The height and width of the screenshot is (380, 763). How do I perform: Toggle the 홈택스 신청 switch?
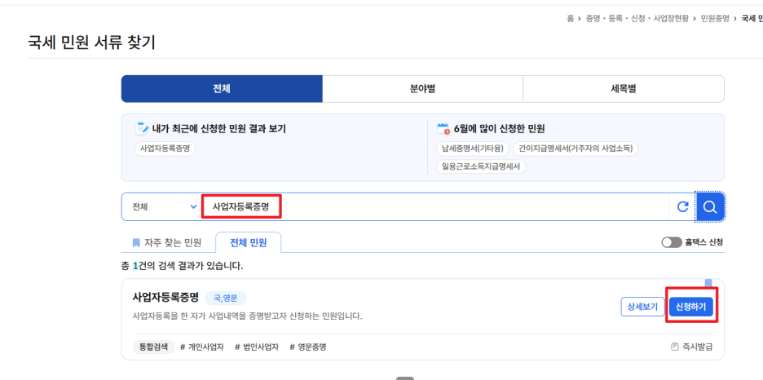tap(672, 242)
